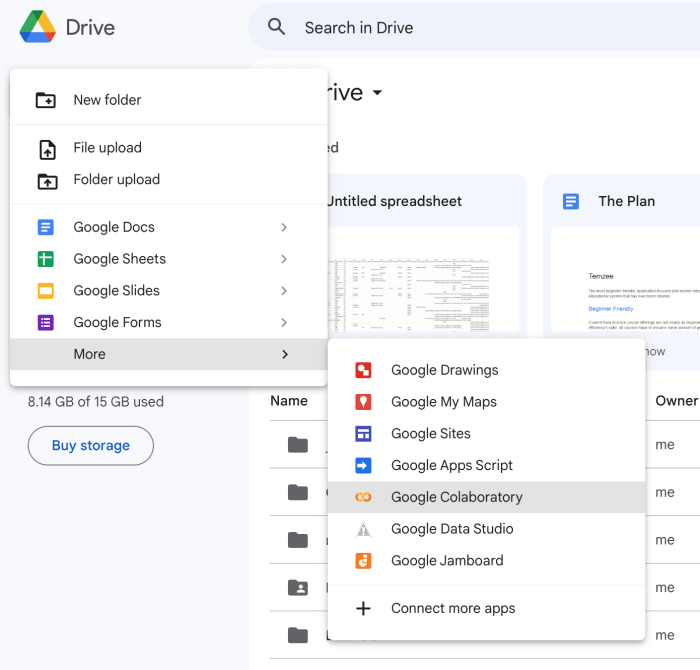This screenshot has width=700, height=670.
Task: Click the orange Google Jamboard icon
Action: [x=363, y=561]
